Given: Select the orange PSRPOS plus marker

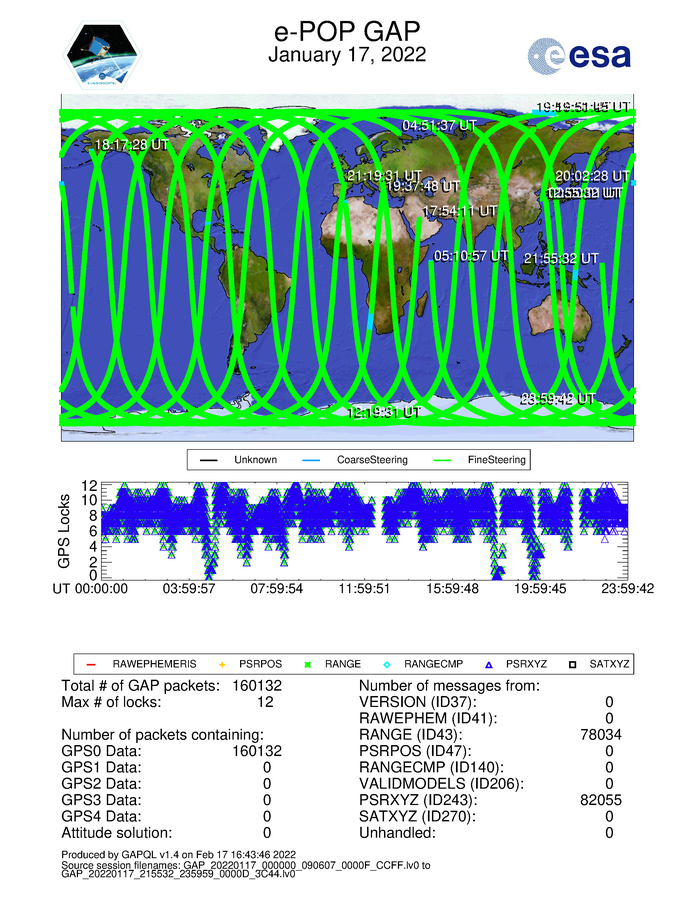Looking at the screenshot, I should (223, 664).
